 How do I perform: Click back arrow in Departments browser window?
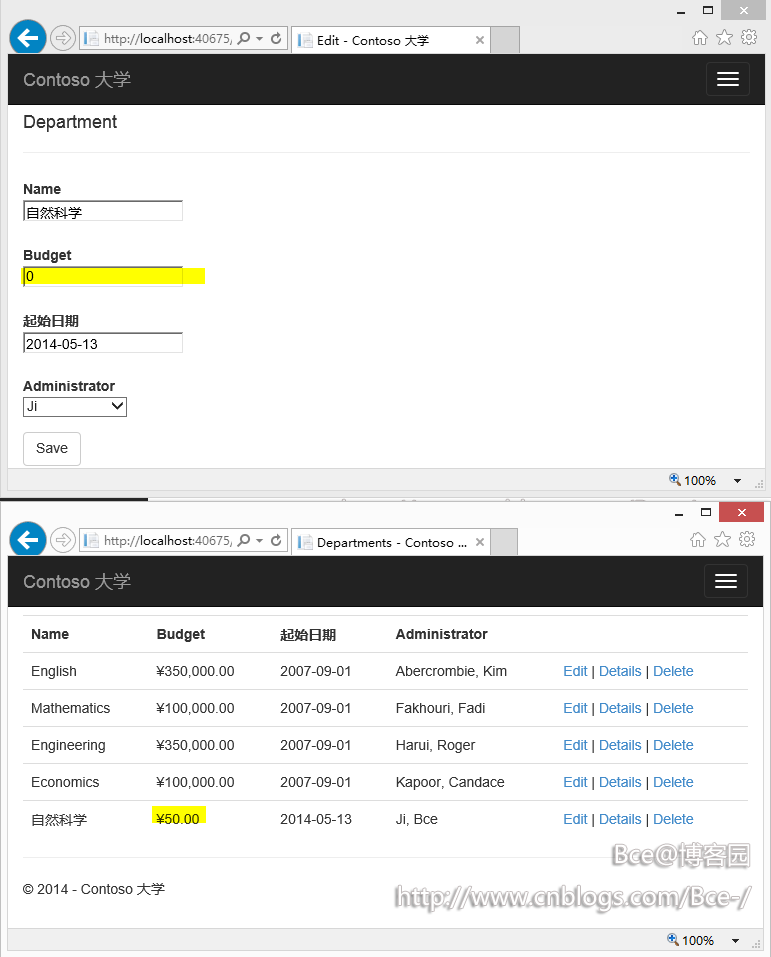[28, 540]
